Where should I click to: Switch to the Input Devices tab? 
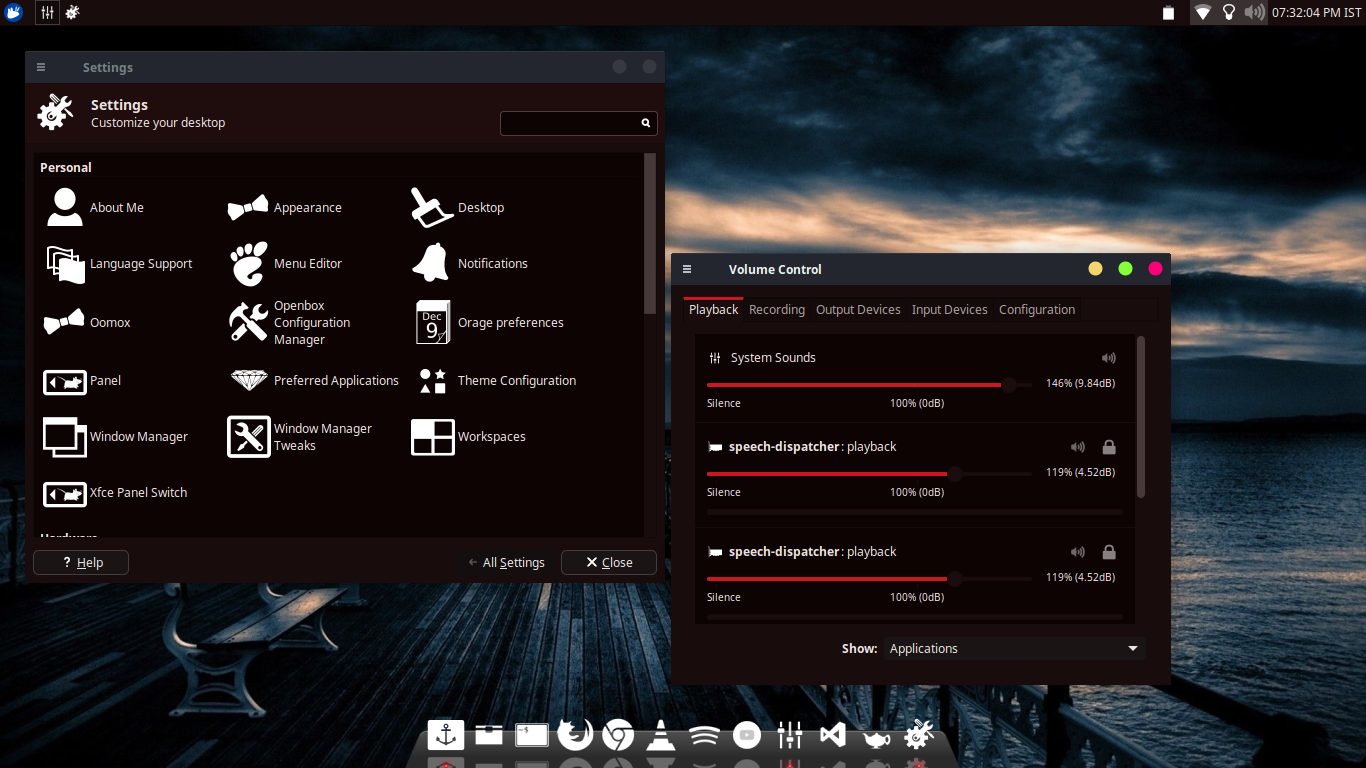coord(950,310)
